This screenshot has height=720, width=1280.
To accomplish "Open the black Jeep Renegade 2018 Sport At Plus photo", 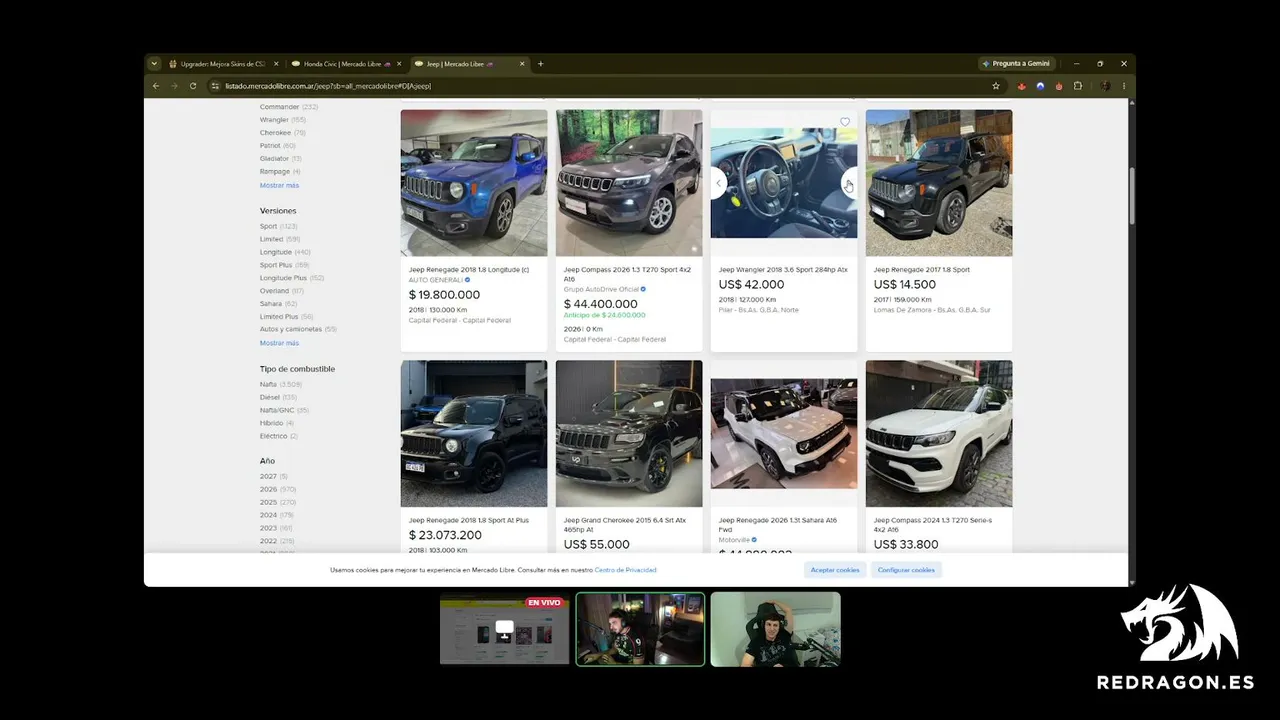I will click(x=474, y=434).
